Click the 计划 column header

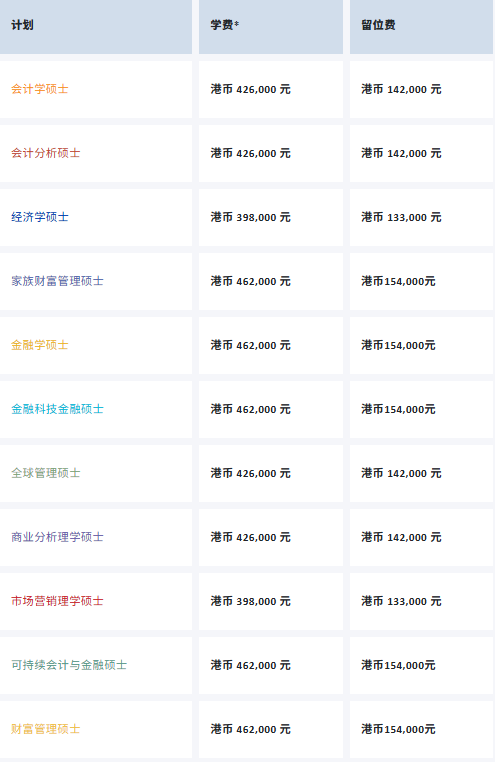pyautogui.click(x=96, y=26)
